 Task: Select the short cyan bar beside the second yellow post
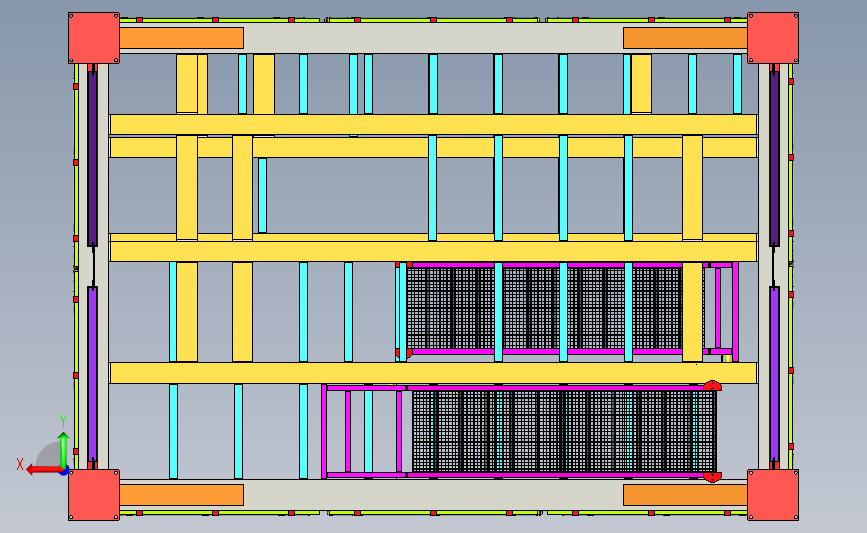point(263,195)
